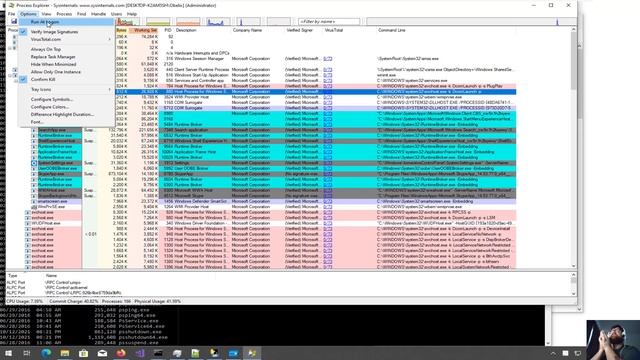Open the network activity mini graph
This screenshot has height=360, width=640.
(249, 21)
